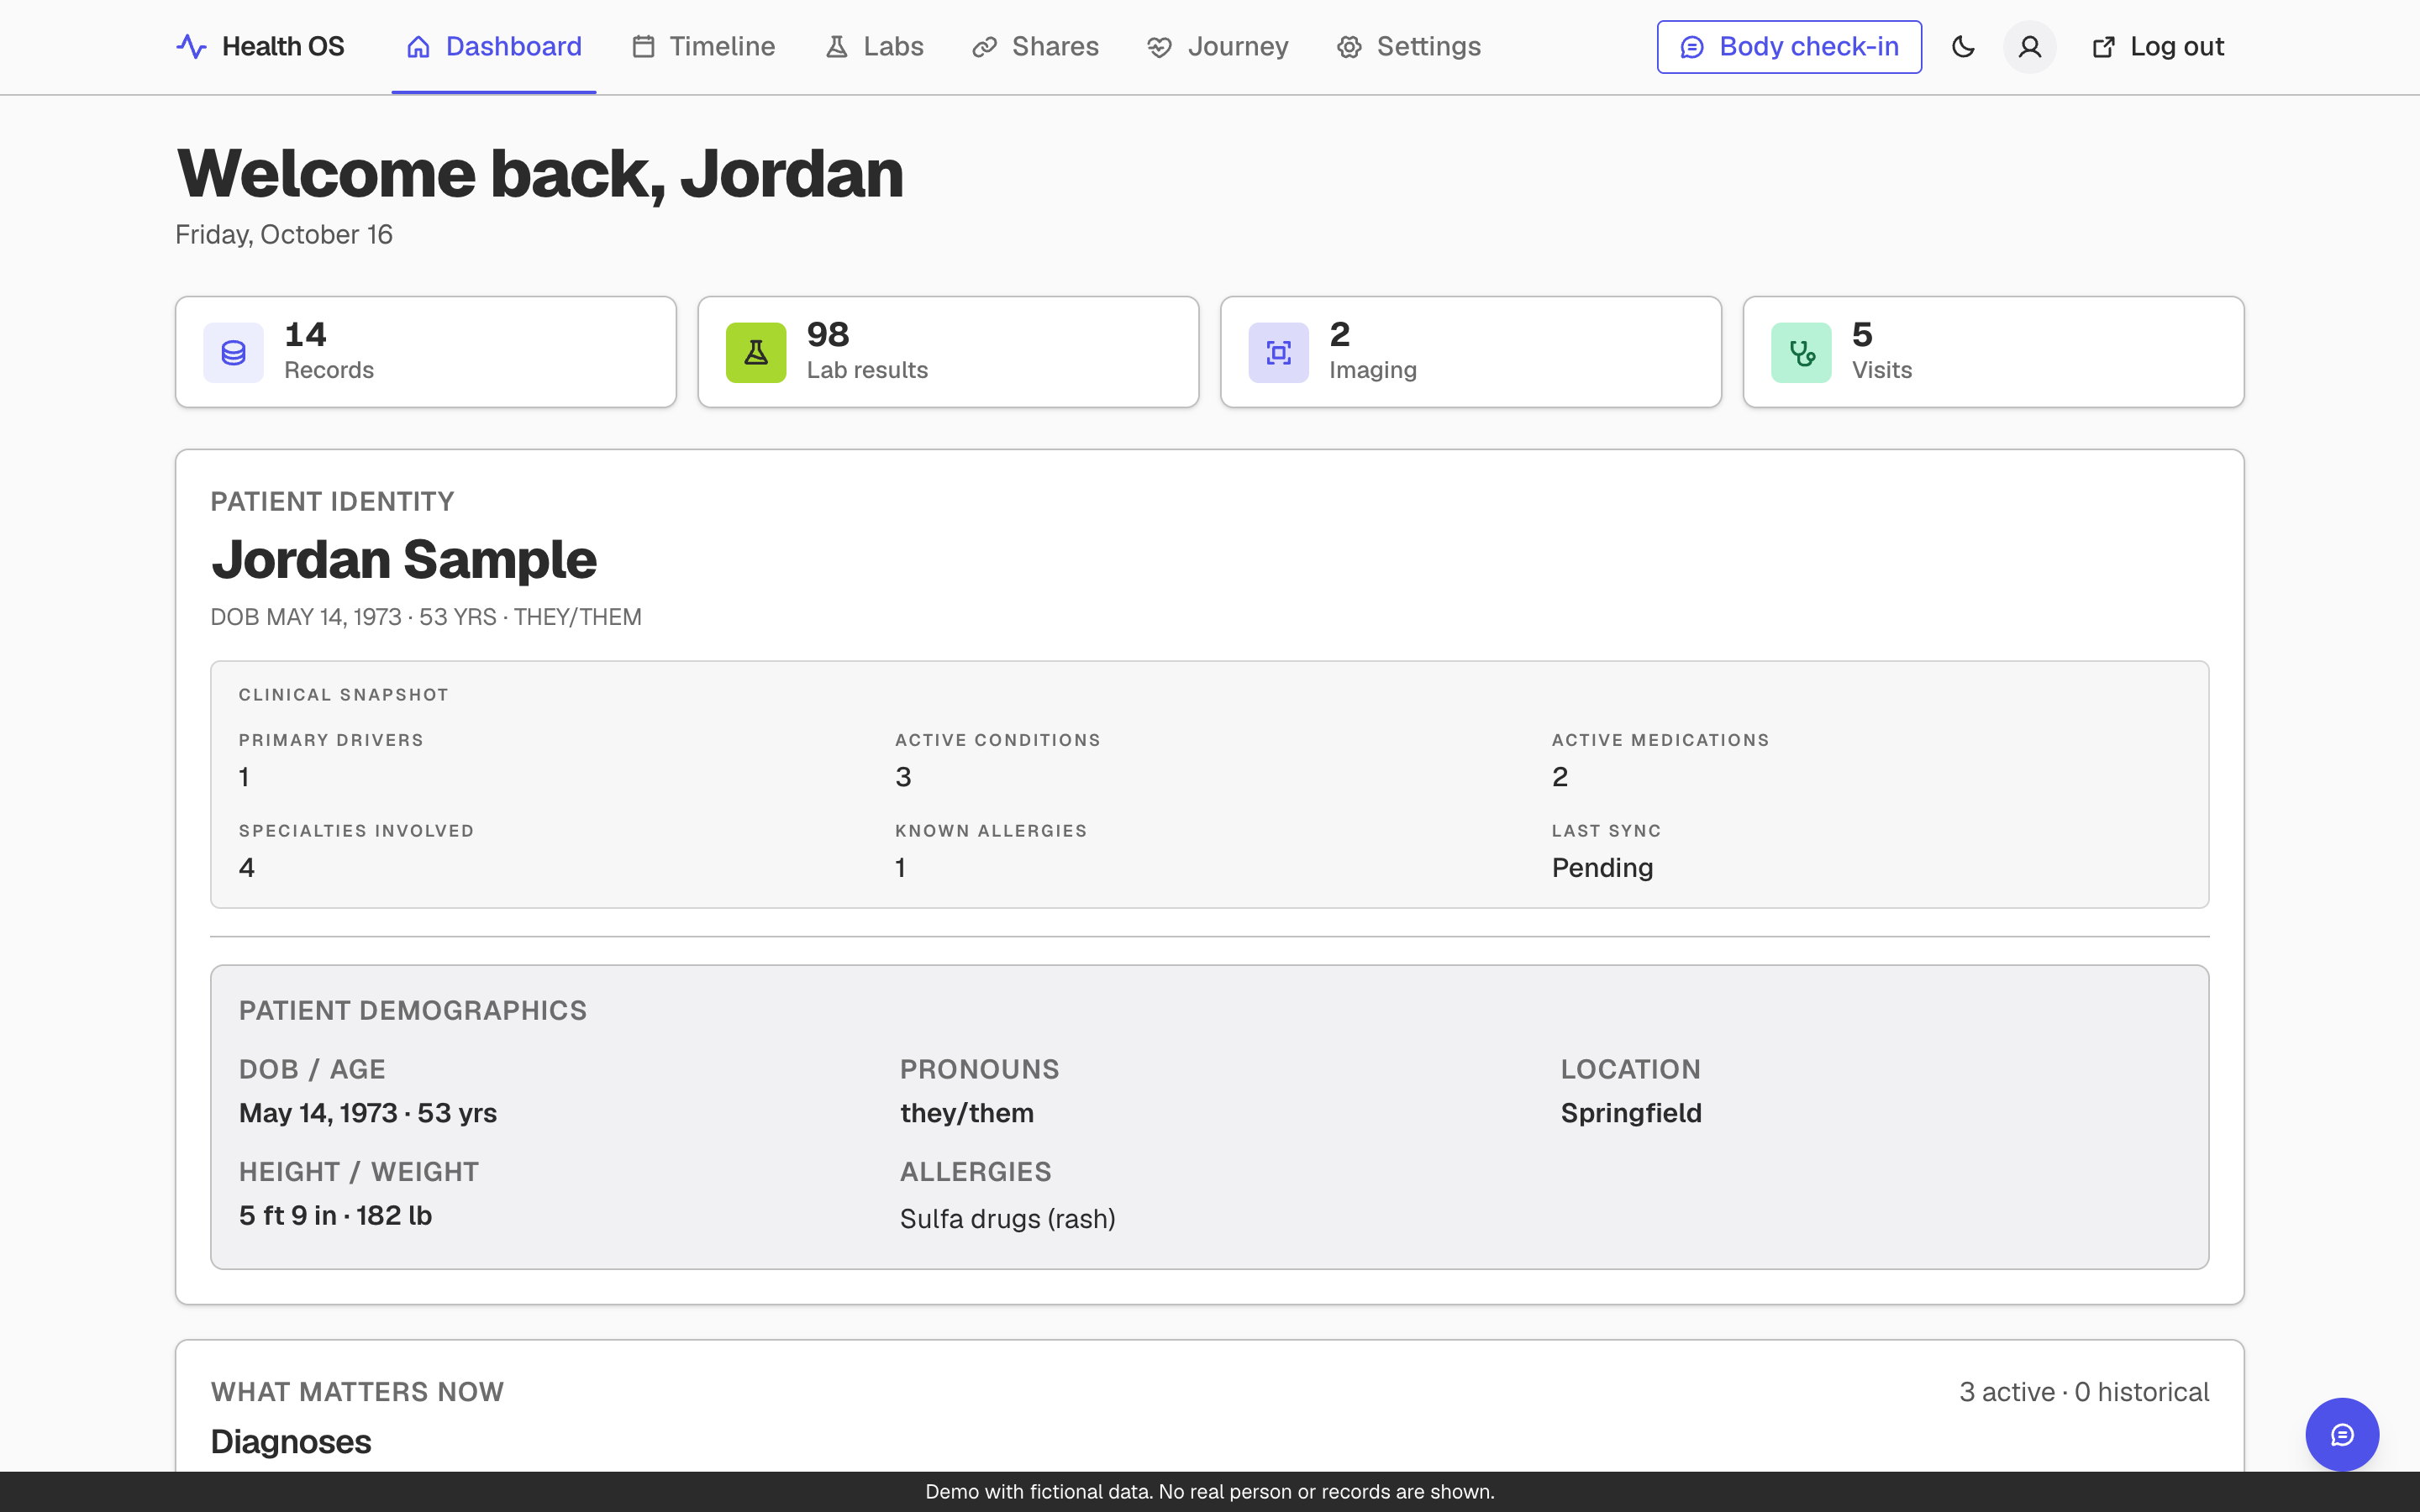Image resolution: width=2420 pixels, height=1512 pixels.
Task: Start a Body check-in
Action: [x=1789, y=47]
